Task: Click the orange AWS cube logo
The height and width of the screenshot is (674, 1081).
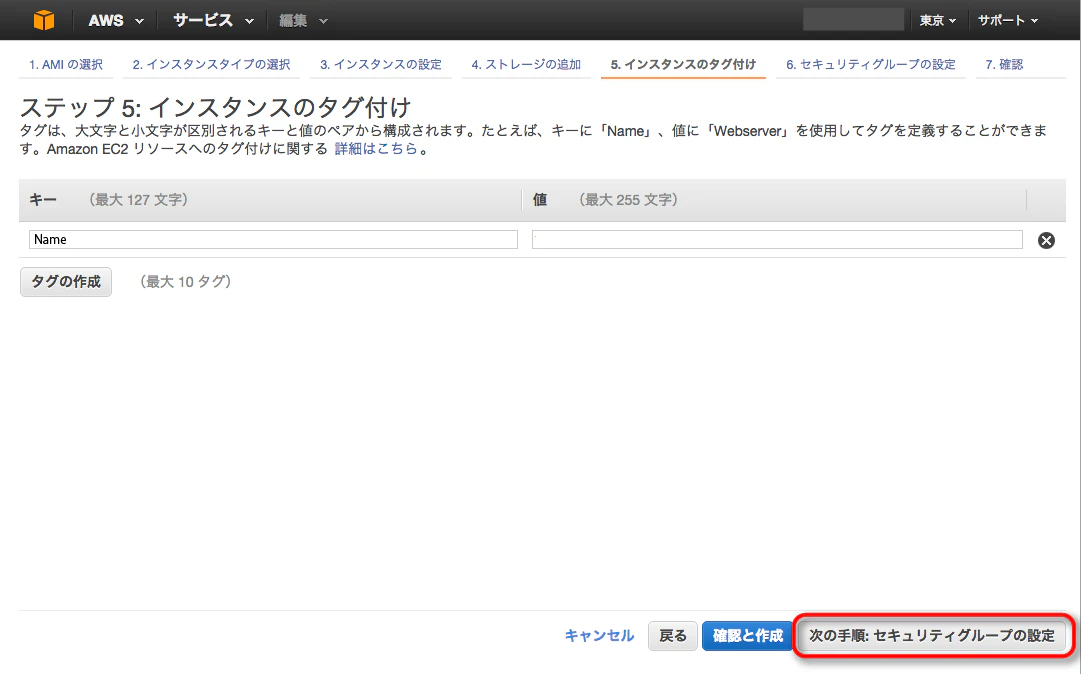Action: point(44,20)
